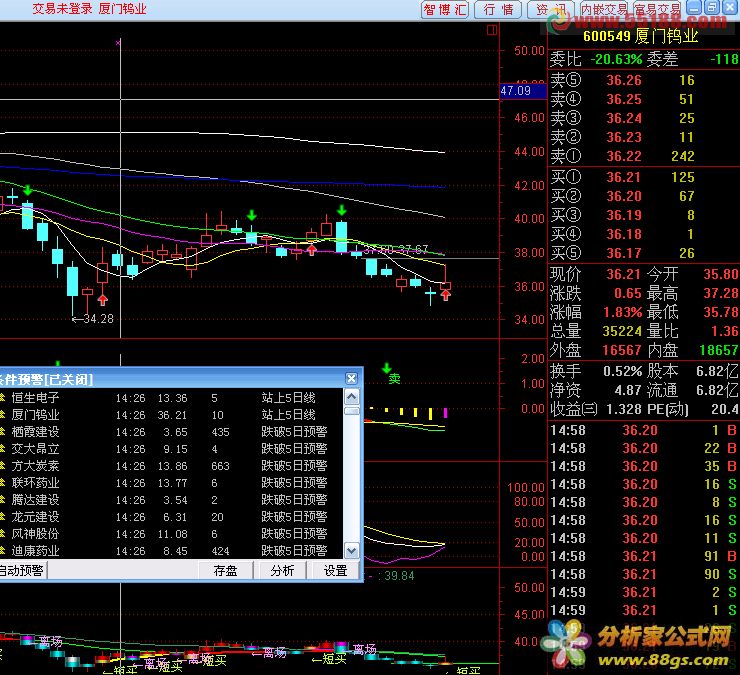The image size is (740, 675).
Task: Click the 卖③ 36.24 order row
Action: pos(644,118)
